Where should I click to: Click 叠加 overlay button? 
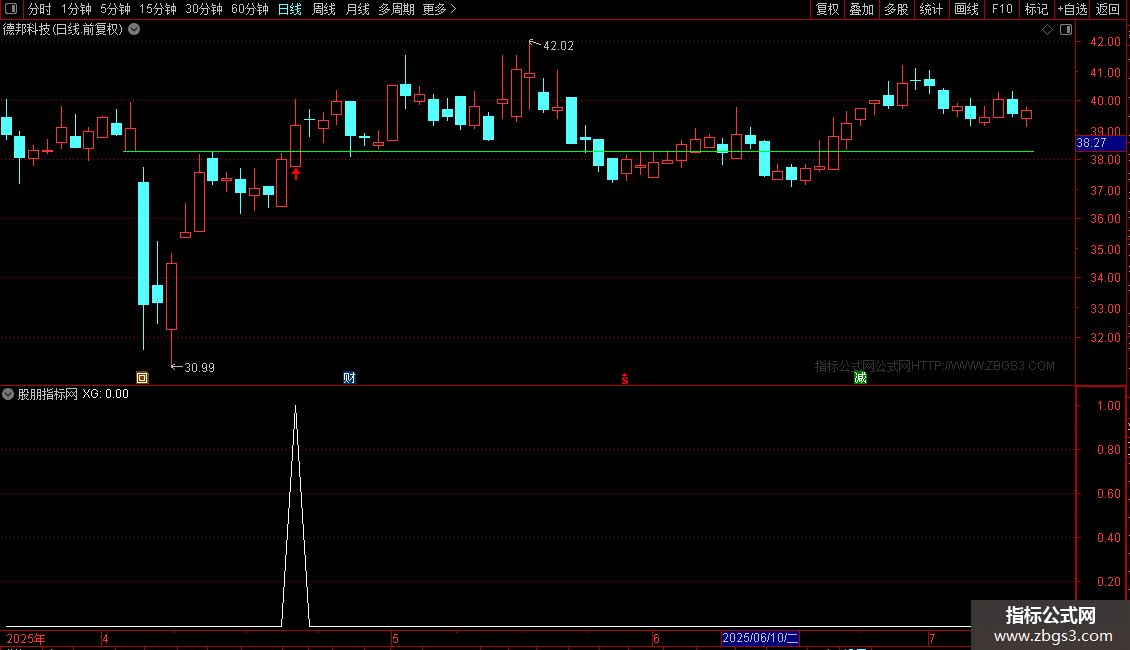(861, 9)
